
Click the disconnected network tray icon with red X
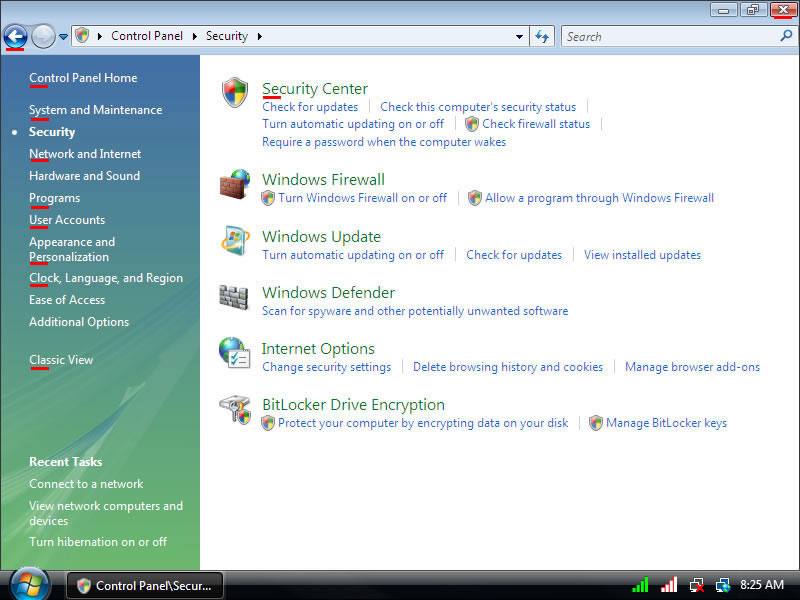(x=696, y=585)
